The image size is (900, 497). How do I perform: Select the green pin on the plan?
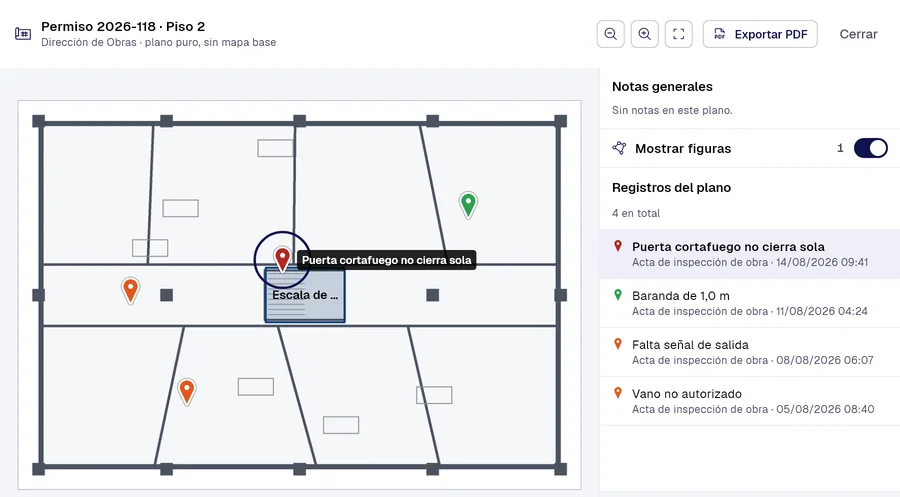(x=468, y=205)
